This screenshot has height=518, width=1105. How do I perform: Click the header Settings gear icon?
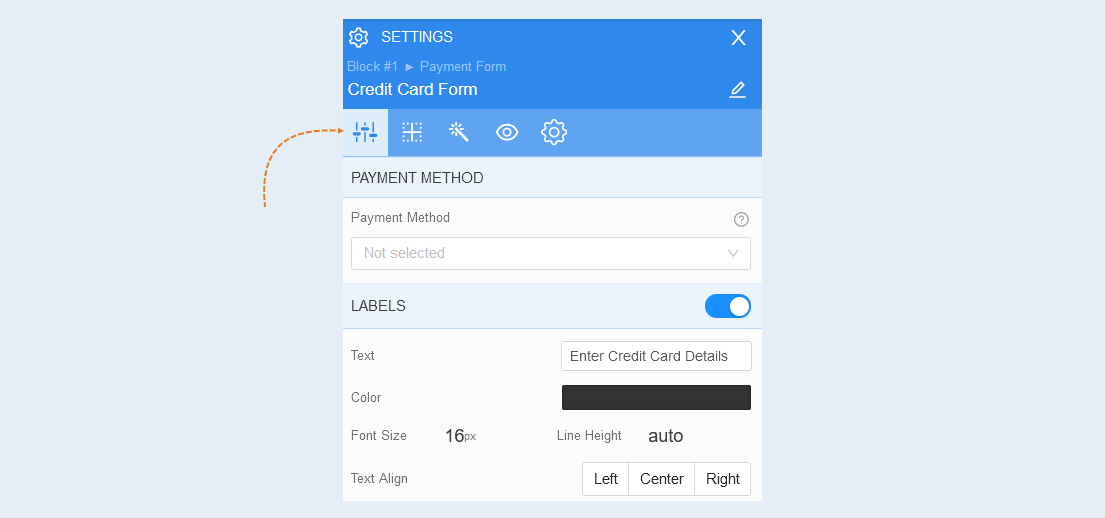(359, 37)
